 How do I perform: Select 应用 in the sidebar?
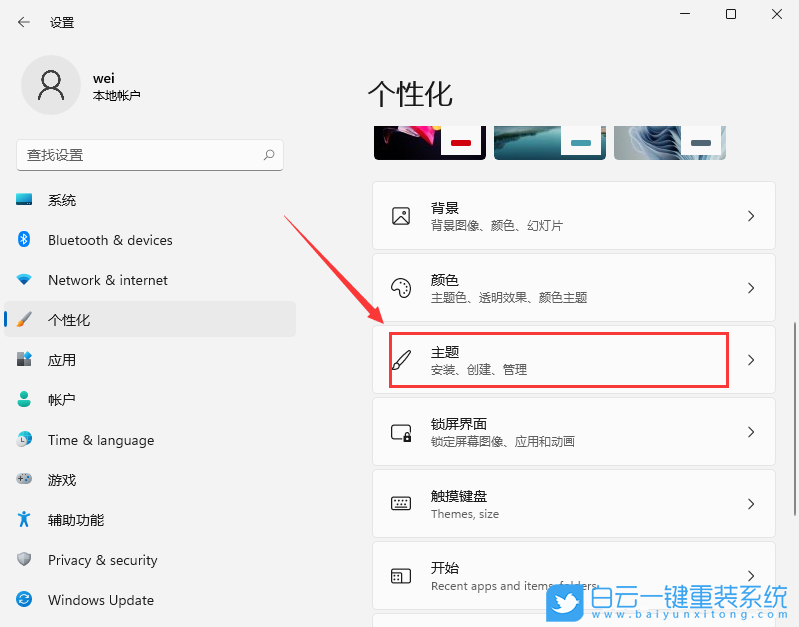pyautogui.click(x=150, y=360)
